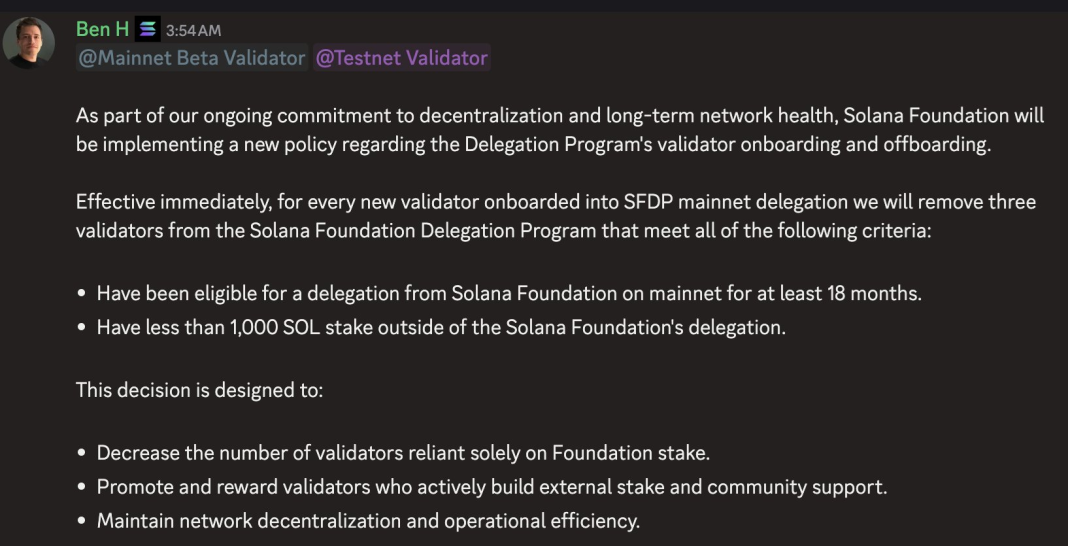Click the words "onboarding and offboarding"
The height and width of the screenshot is (546, 1068).
pos(865,144)
